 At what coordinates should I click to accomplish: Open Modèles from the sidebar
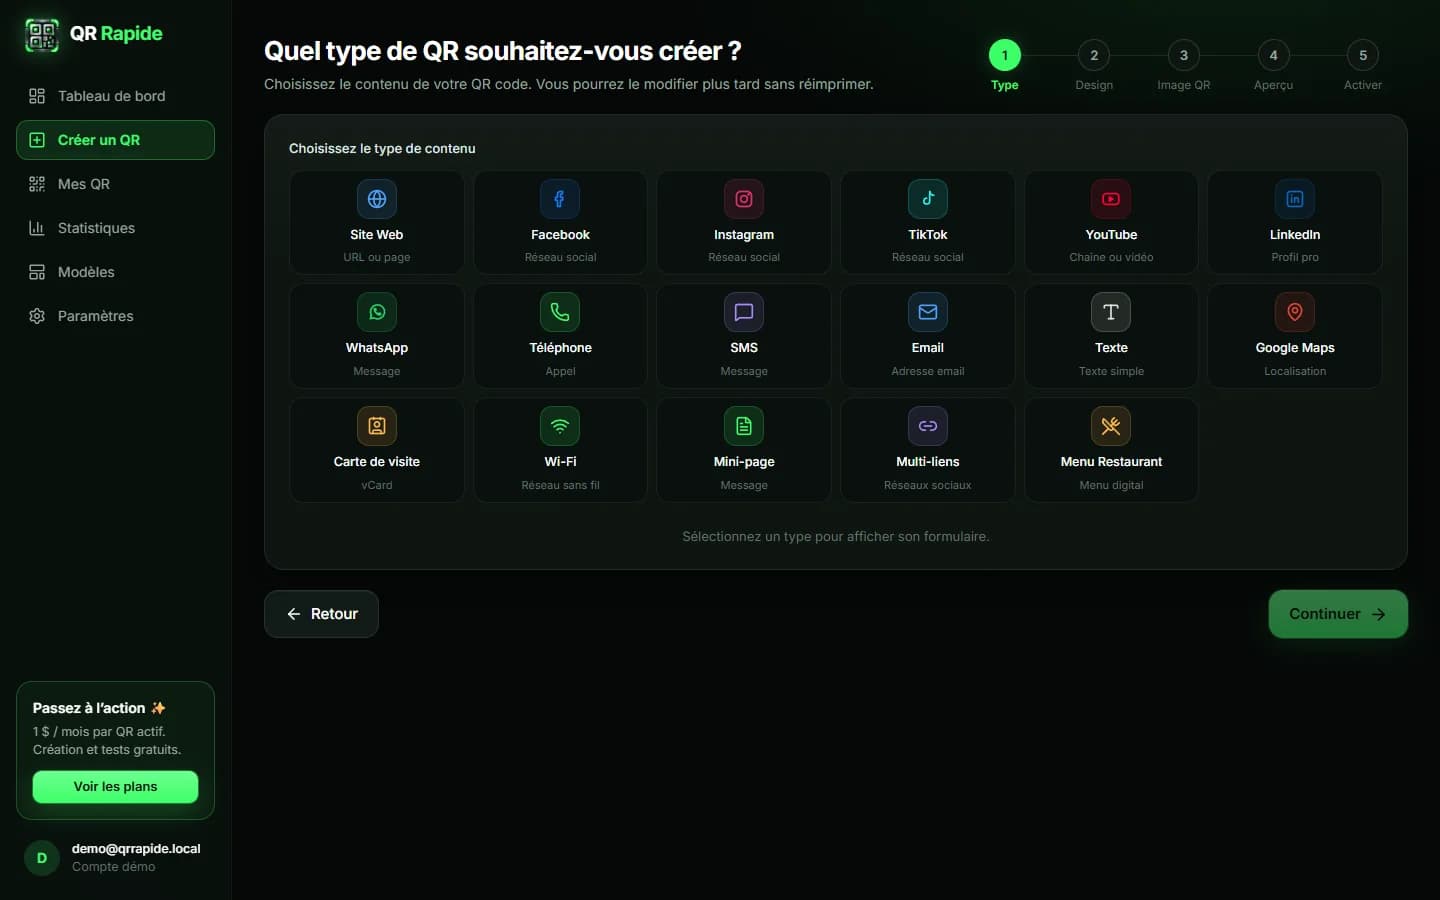click(115, 272)
